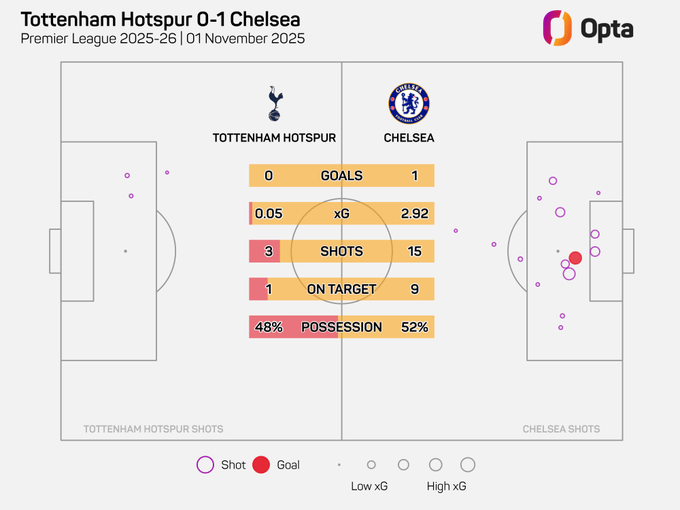Select the largest High xG legend circle
680x510 pixels.
pos(467,465)
